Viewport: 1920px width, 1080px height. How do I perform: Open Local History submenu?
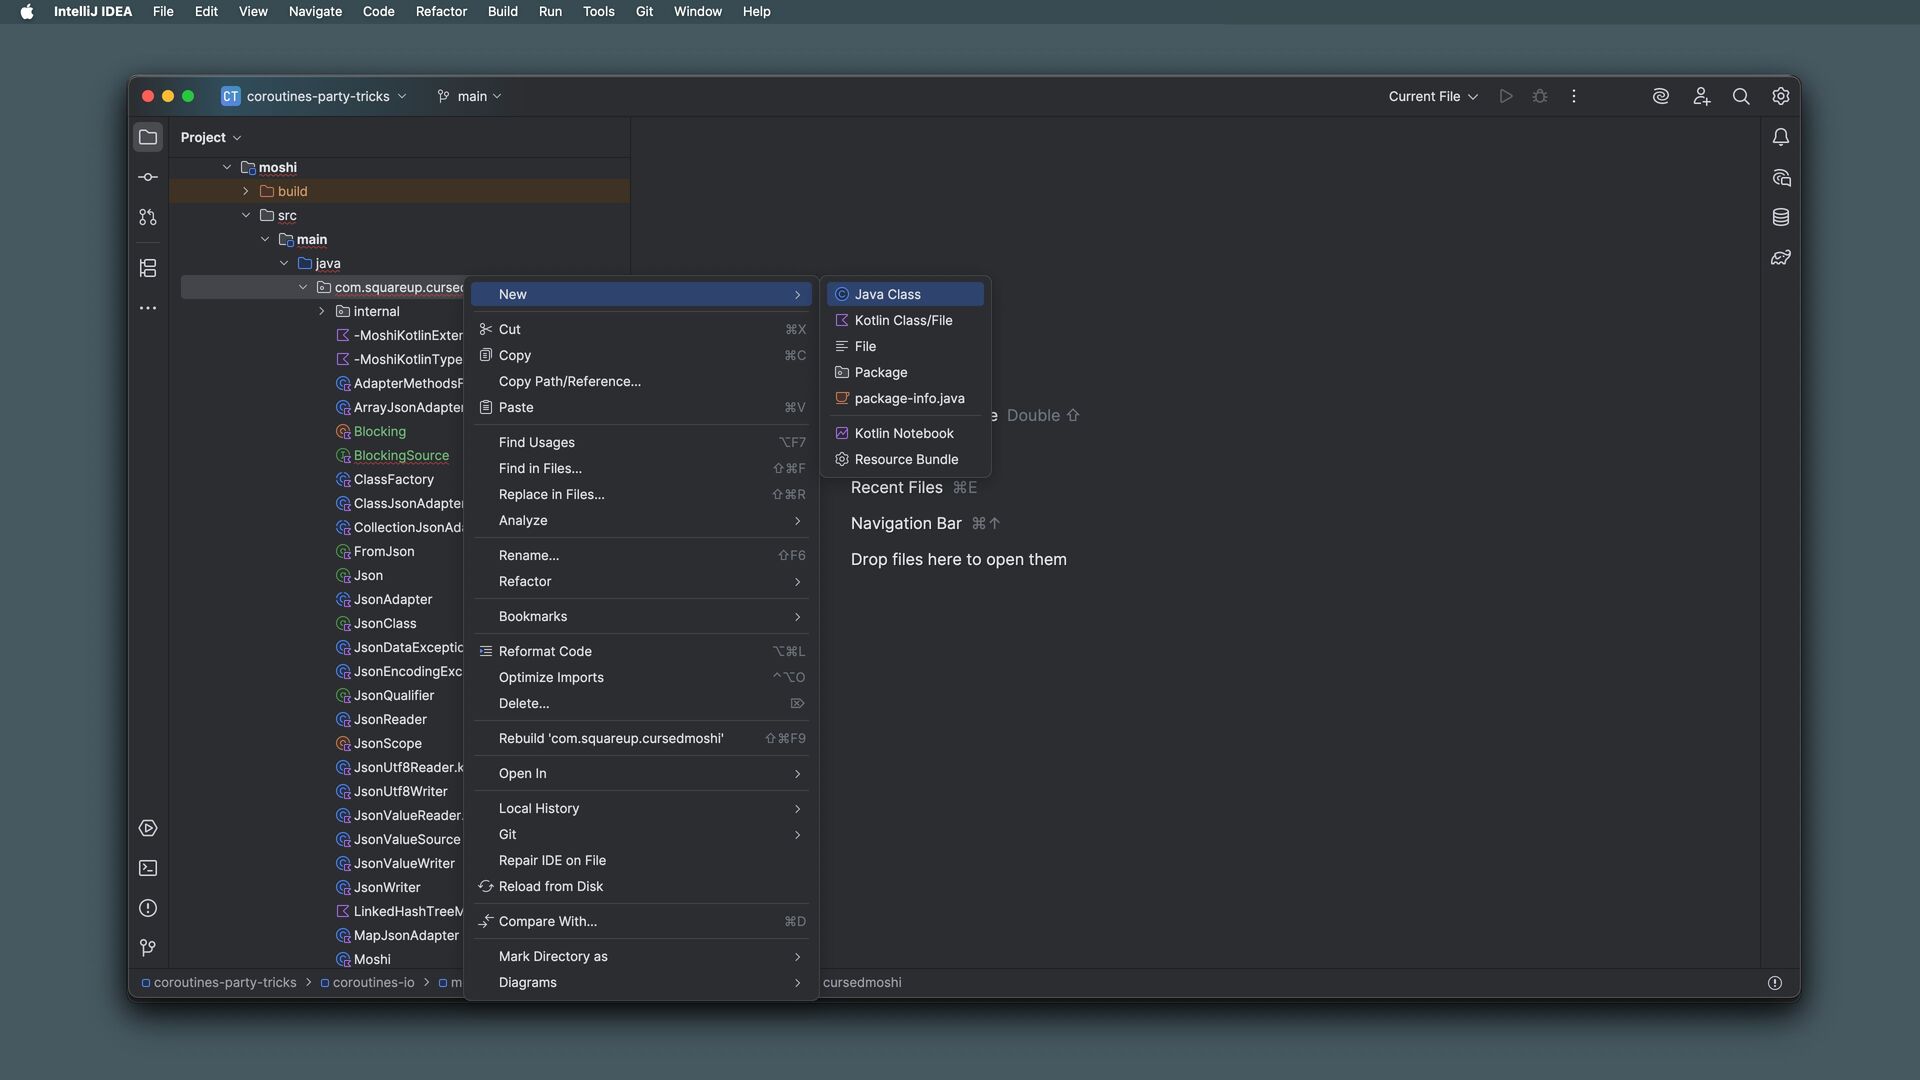pyautogui.click(x=641, y=808)
